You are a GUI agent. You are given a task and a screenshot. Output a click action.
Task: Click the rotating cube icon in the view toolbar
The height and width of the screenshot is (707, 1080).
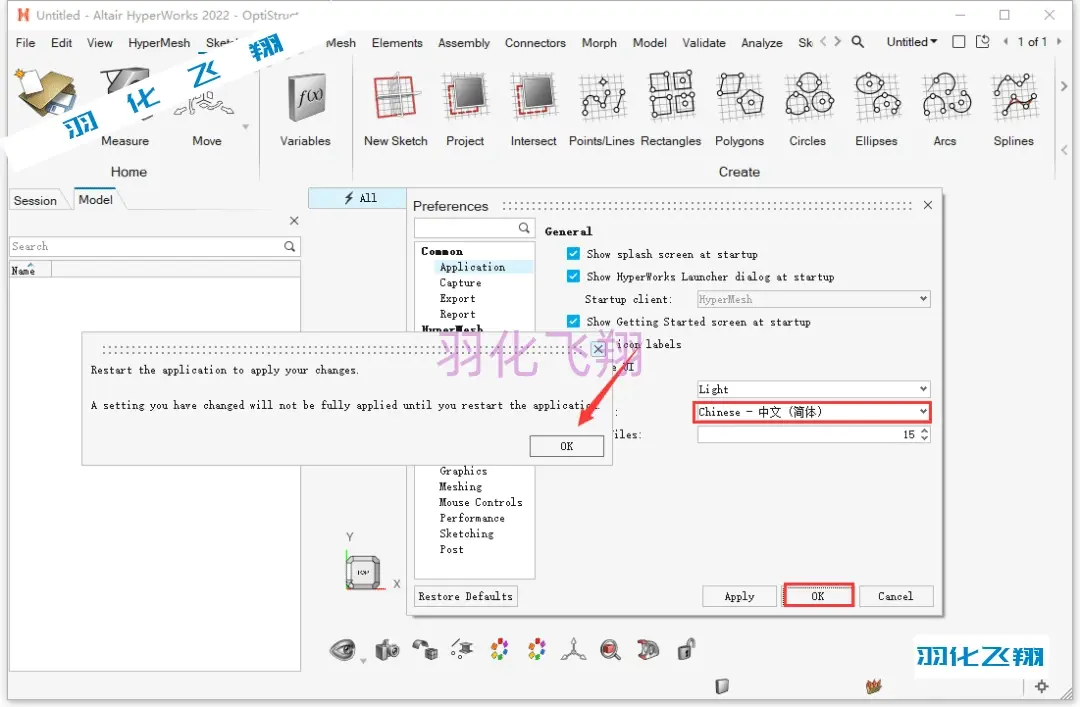pyautogui.click(x=425, y=649)
